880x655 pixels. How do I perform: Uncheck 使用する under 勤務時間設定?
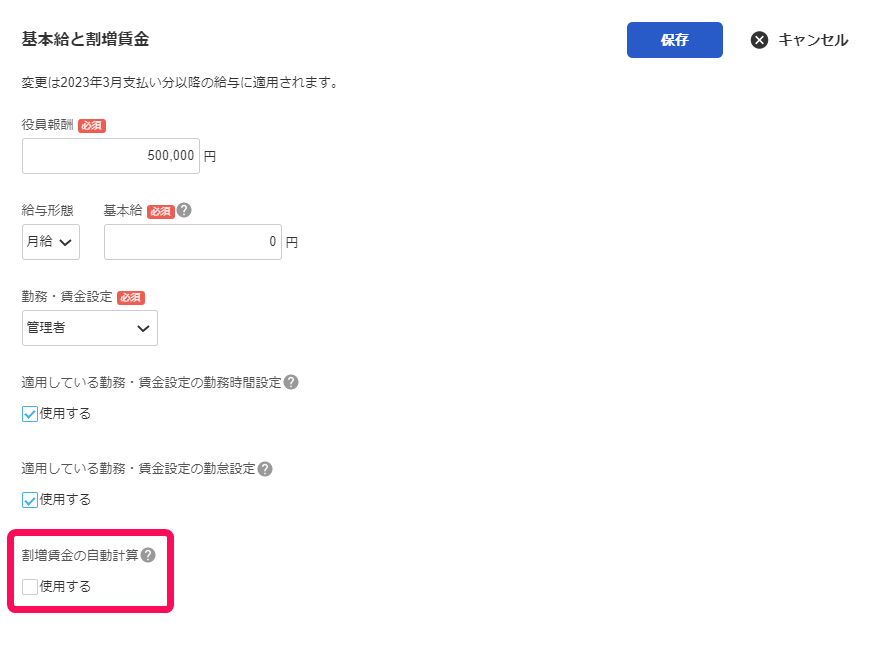coord(30,414)
